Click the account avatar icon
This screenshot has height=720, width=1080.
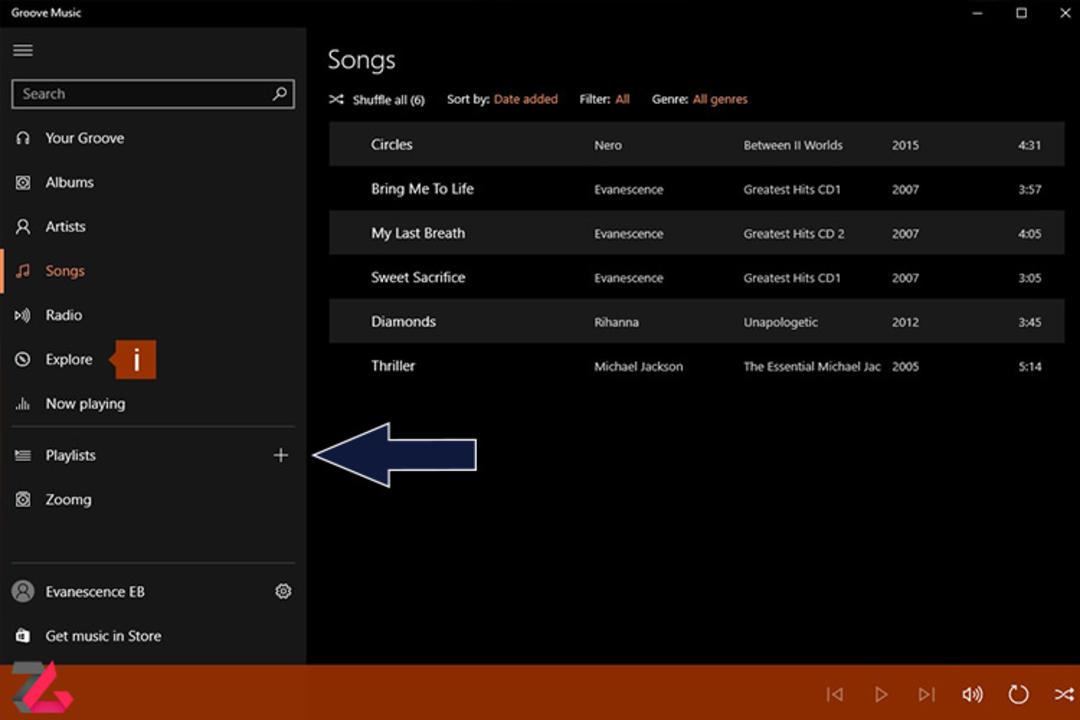coord(23,591)
